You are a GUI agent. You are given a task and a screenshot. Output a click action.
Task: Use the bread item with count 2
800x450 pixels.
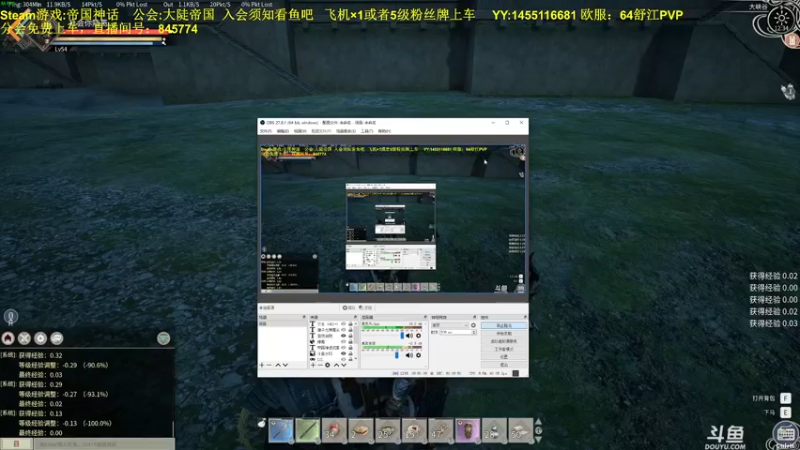361,430
